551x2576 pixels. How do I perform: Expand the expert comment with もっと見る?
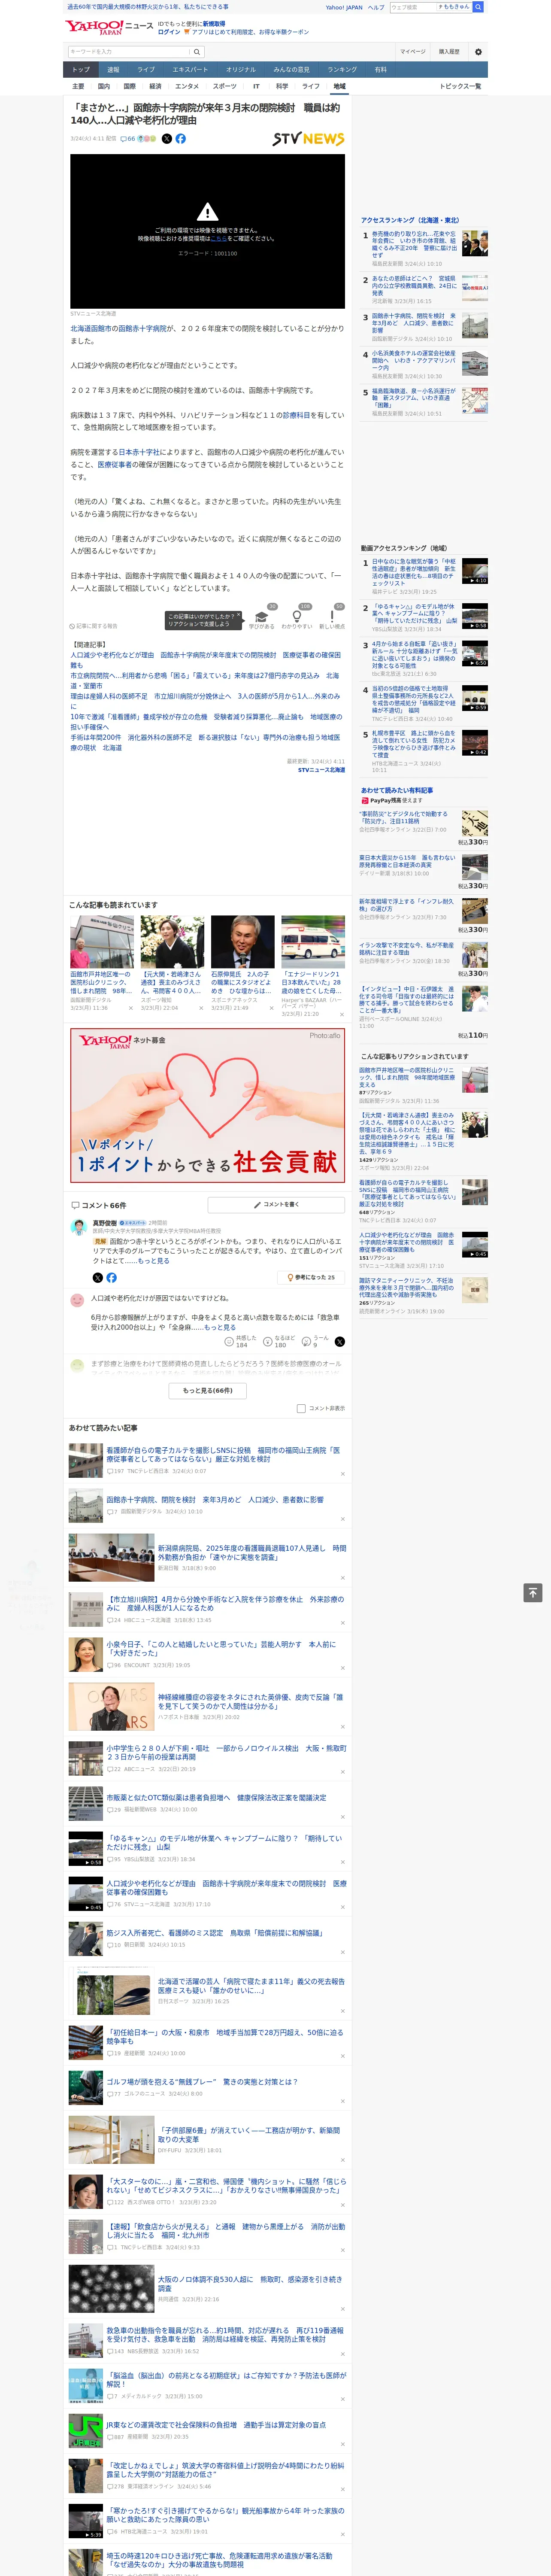coord(153,1261)
